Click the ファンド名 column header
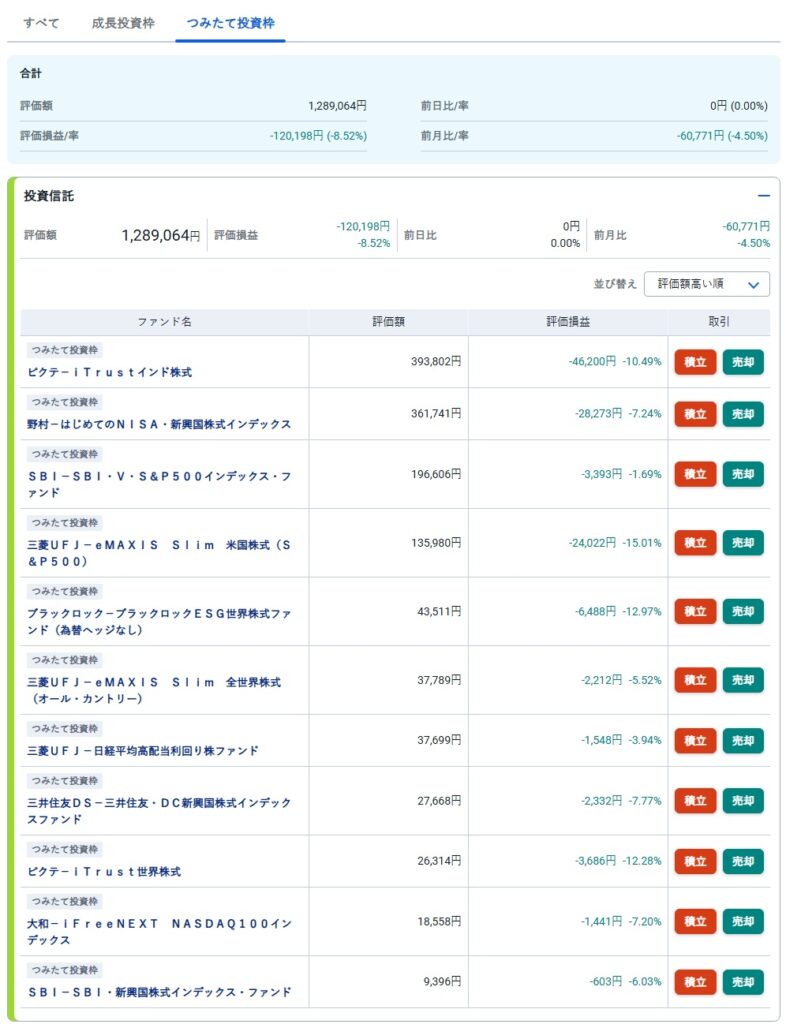This screenshot has height=1024, width=786. point(165,322)
